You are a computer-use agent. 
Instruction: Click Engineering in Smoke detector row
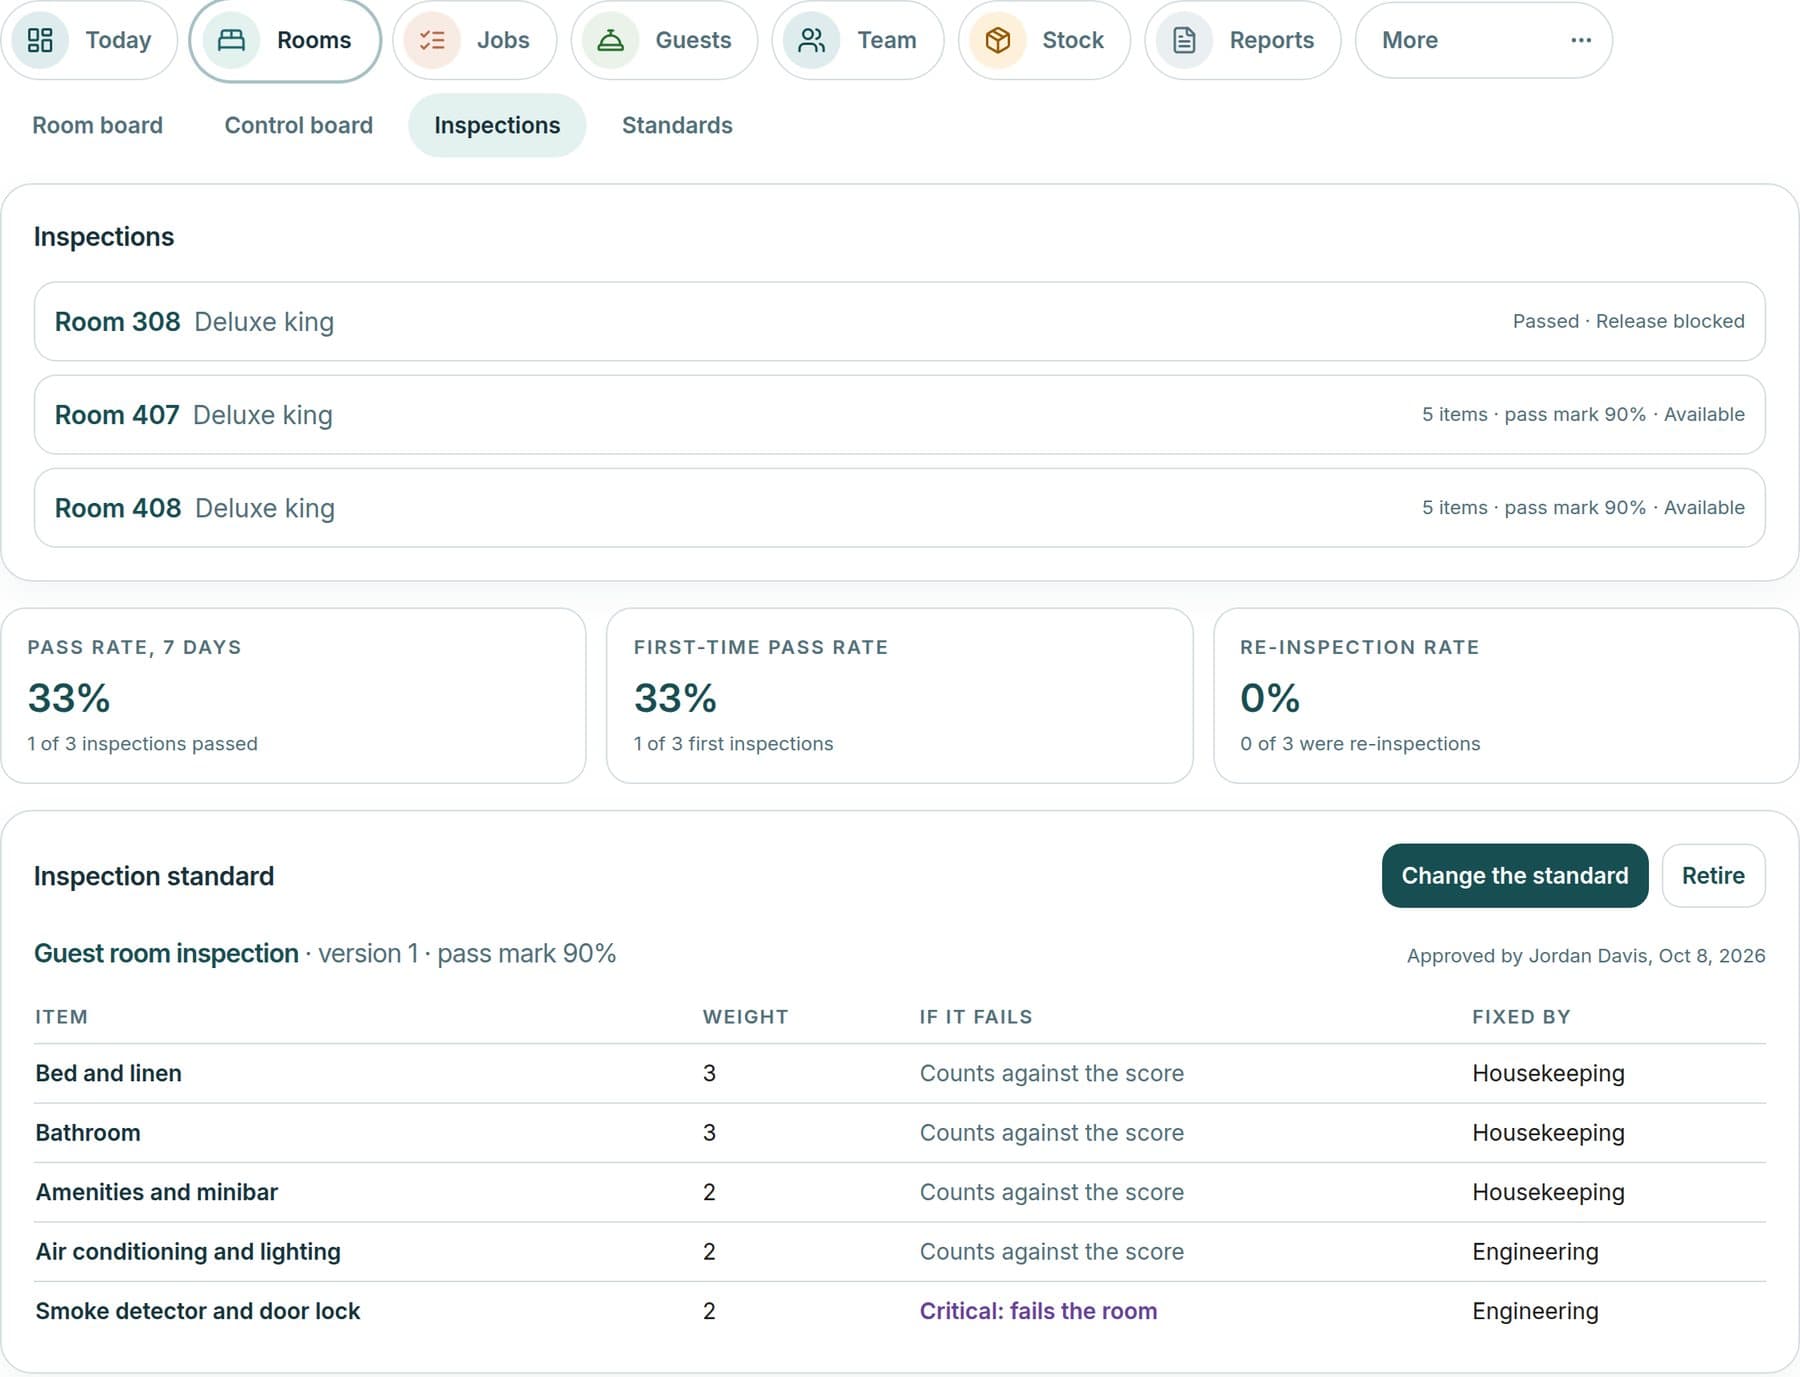tap(1535, 1311)
